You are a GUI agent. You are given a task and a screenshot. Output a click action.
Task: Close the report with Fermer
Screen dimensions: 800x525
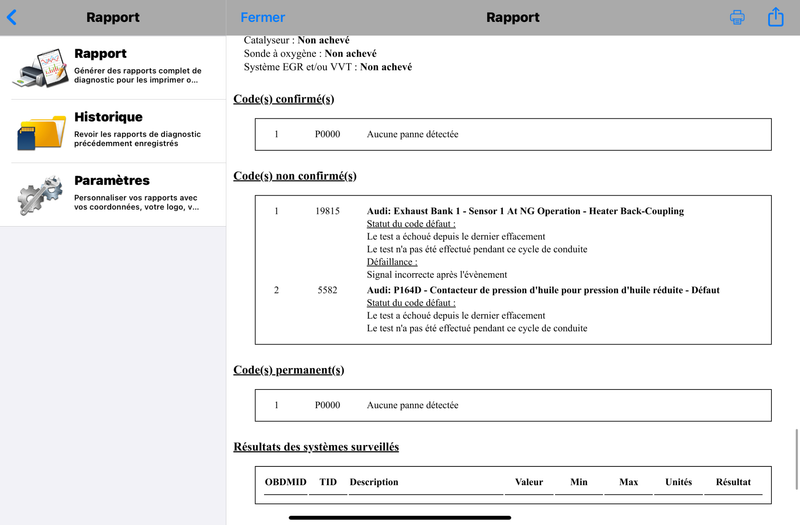pos(263,17)
